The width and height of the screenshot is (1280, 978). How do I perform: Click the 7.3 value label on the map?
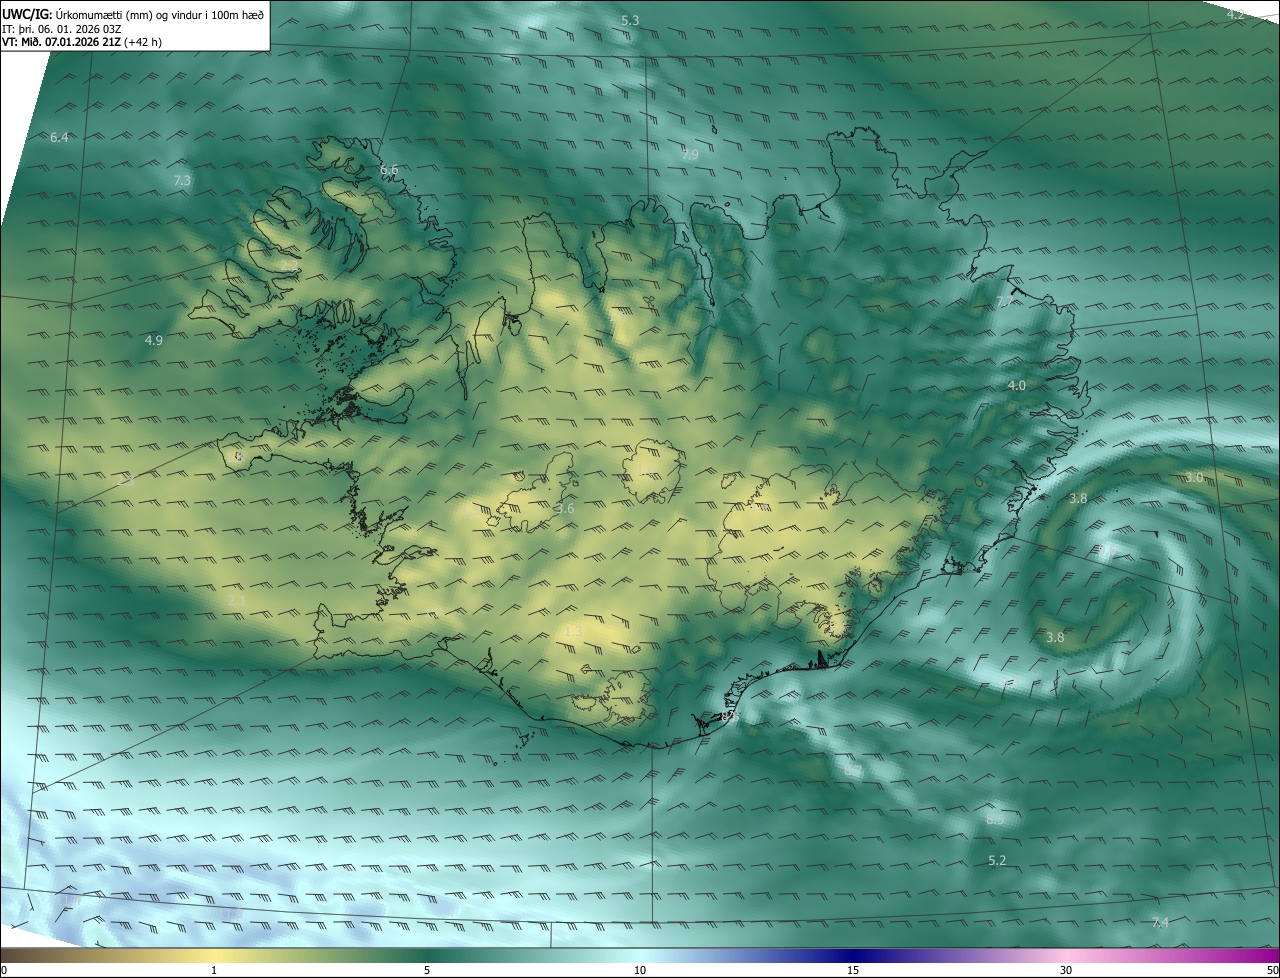[x=181, y=180]
